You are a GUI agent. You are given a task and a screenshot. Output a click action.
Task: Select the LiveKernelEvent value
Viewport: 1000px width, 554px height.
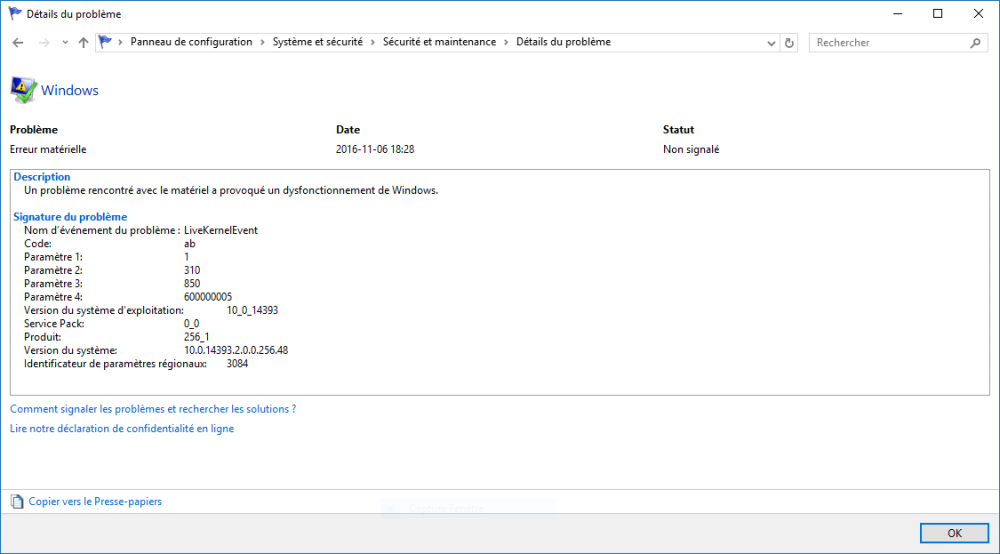click(221, 231)
